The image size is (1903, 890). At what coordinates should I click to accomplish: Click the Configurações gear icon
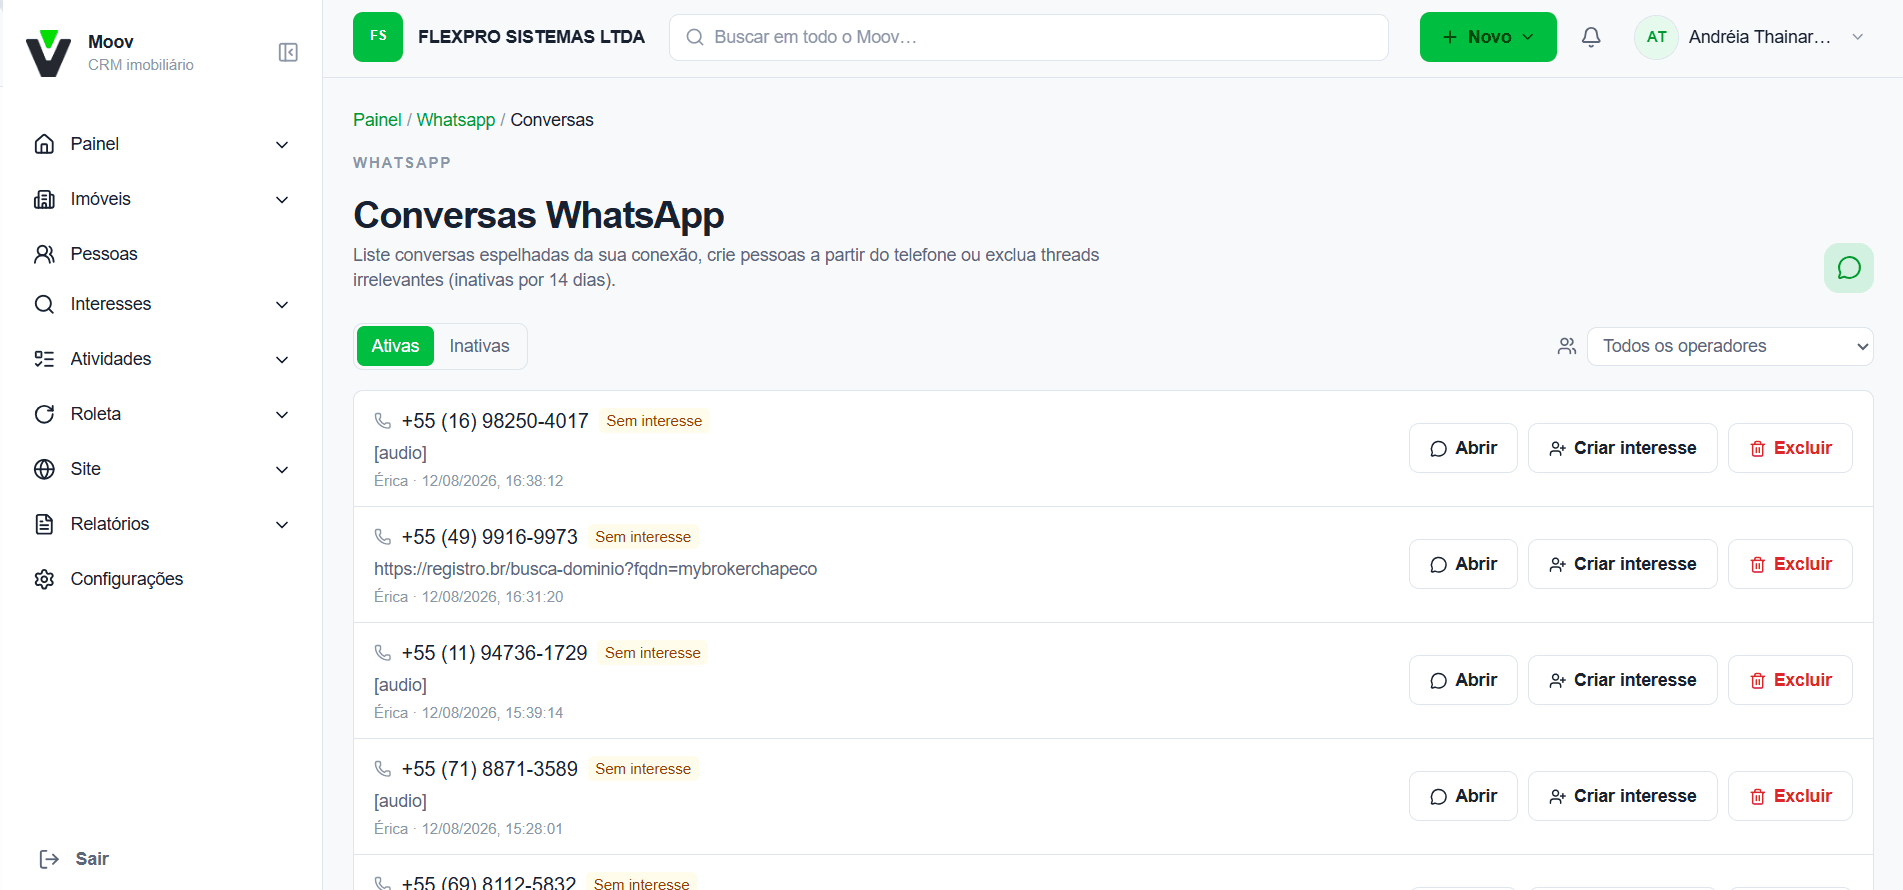click(44, 579)
